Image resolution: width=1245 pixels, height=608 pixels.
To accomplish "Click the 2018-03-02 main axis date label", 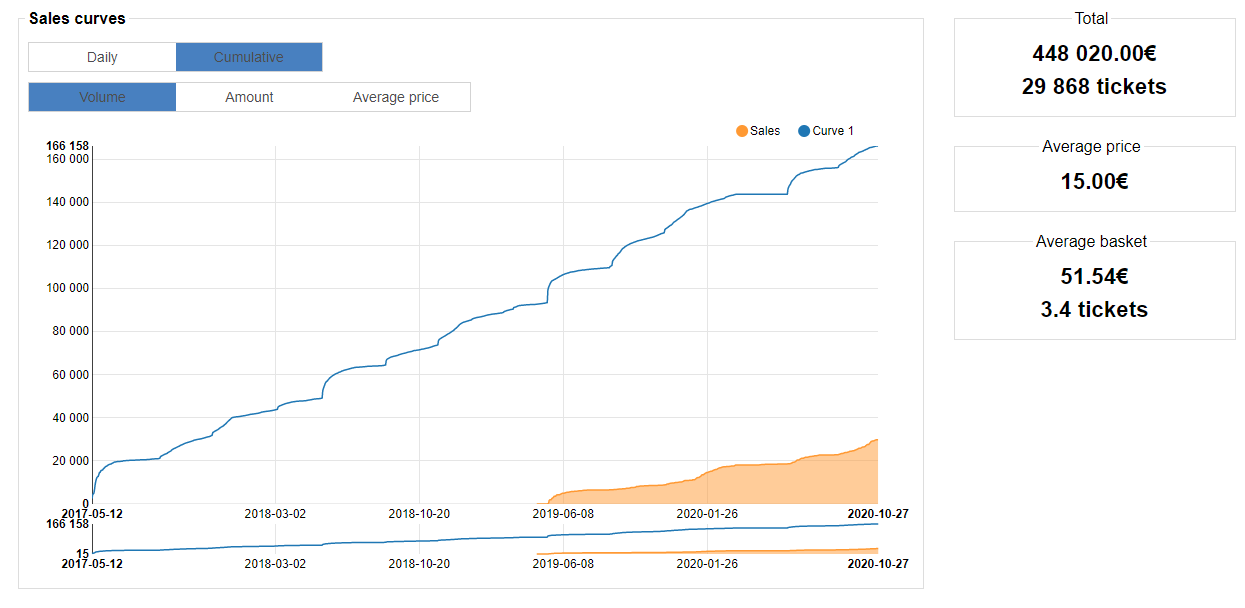I will [x=275, y=514].
